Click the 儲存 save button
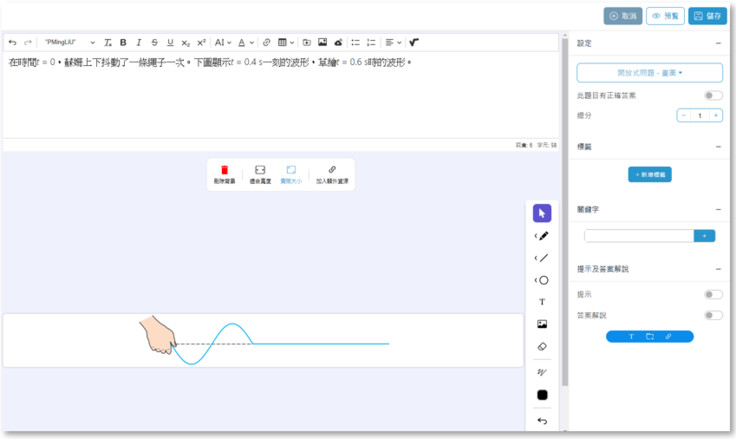Screen dimensions: 736x439 [x=708, y=16]
